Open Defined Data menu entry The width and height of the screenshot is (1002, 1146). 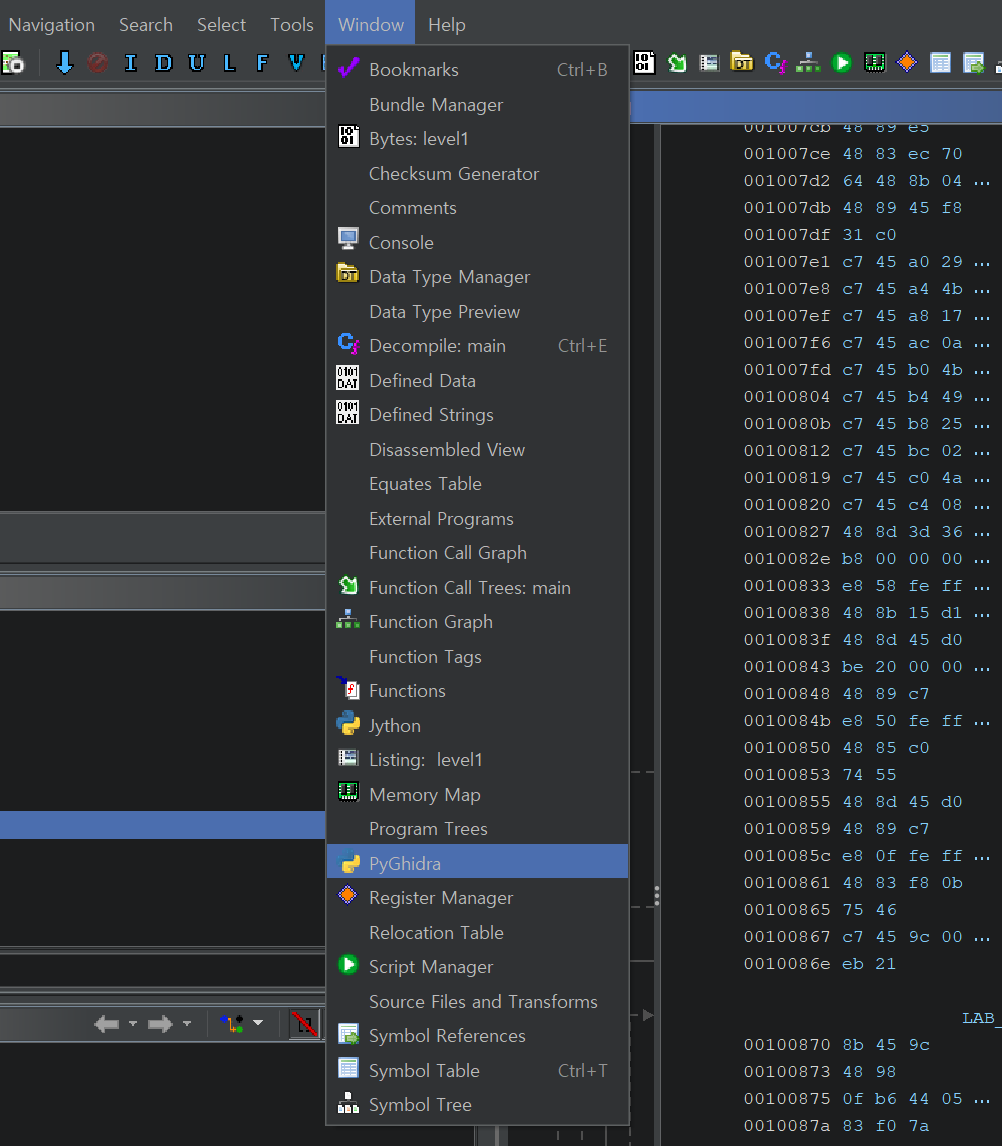(477, 381)
